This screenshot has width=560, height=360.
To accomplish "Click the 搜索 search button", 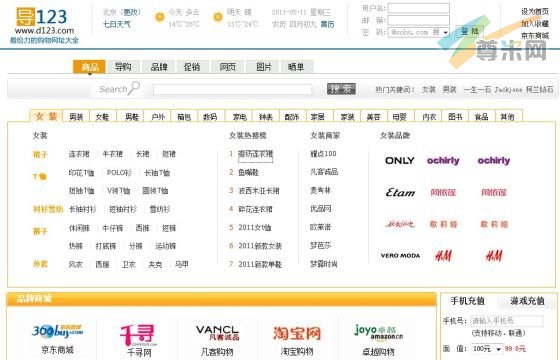I will (341, 89).
